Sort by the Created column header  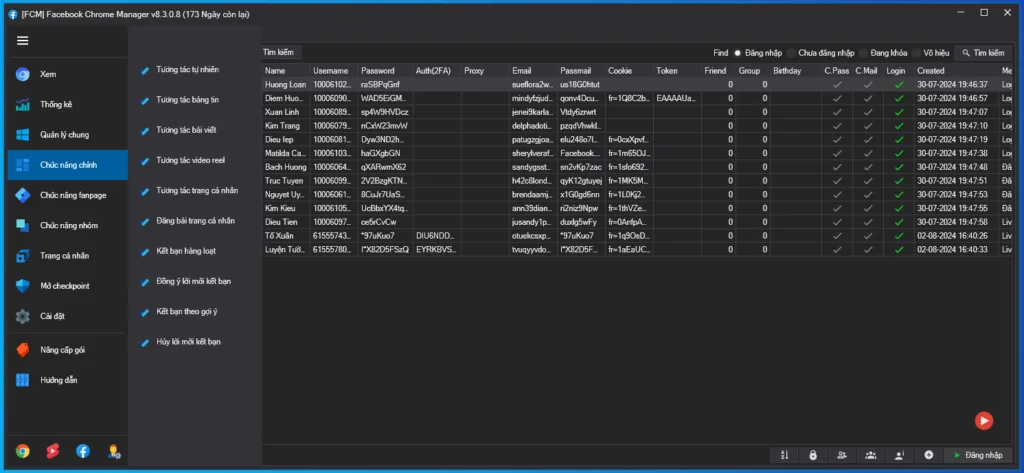956,71
